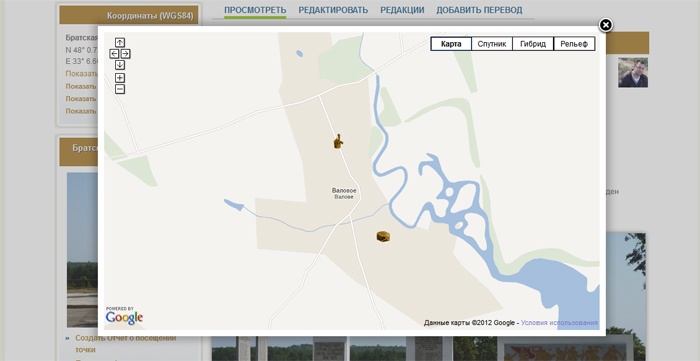This screenshot has height=361, width=700.
Task: Pan the map up with arrow icon
Action: [x=120, y=43]
